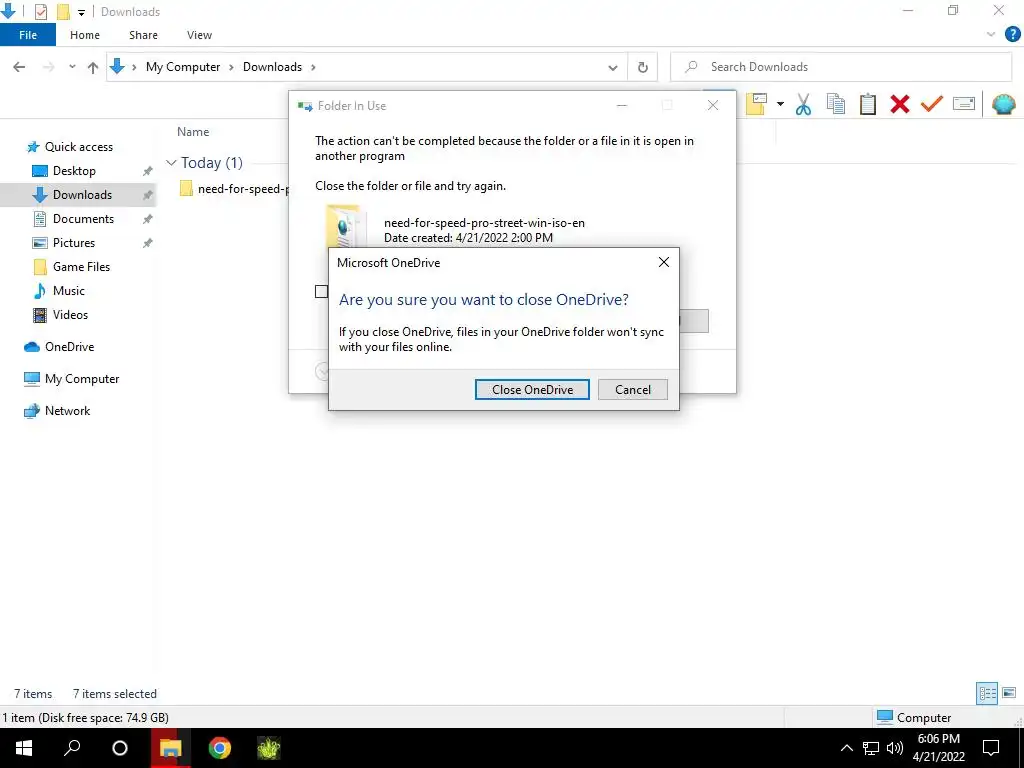Switch to large icons view in status bar
This screenshot has width=1024, height=768.
[1009, 693]
